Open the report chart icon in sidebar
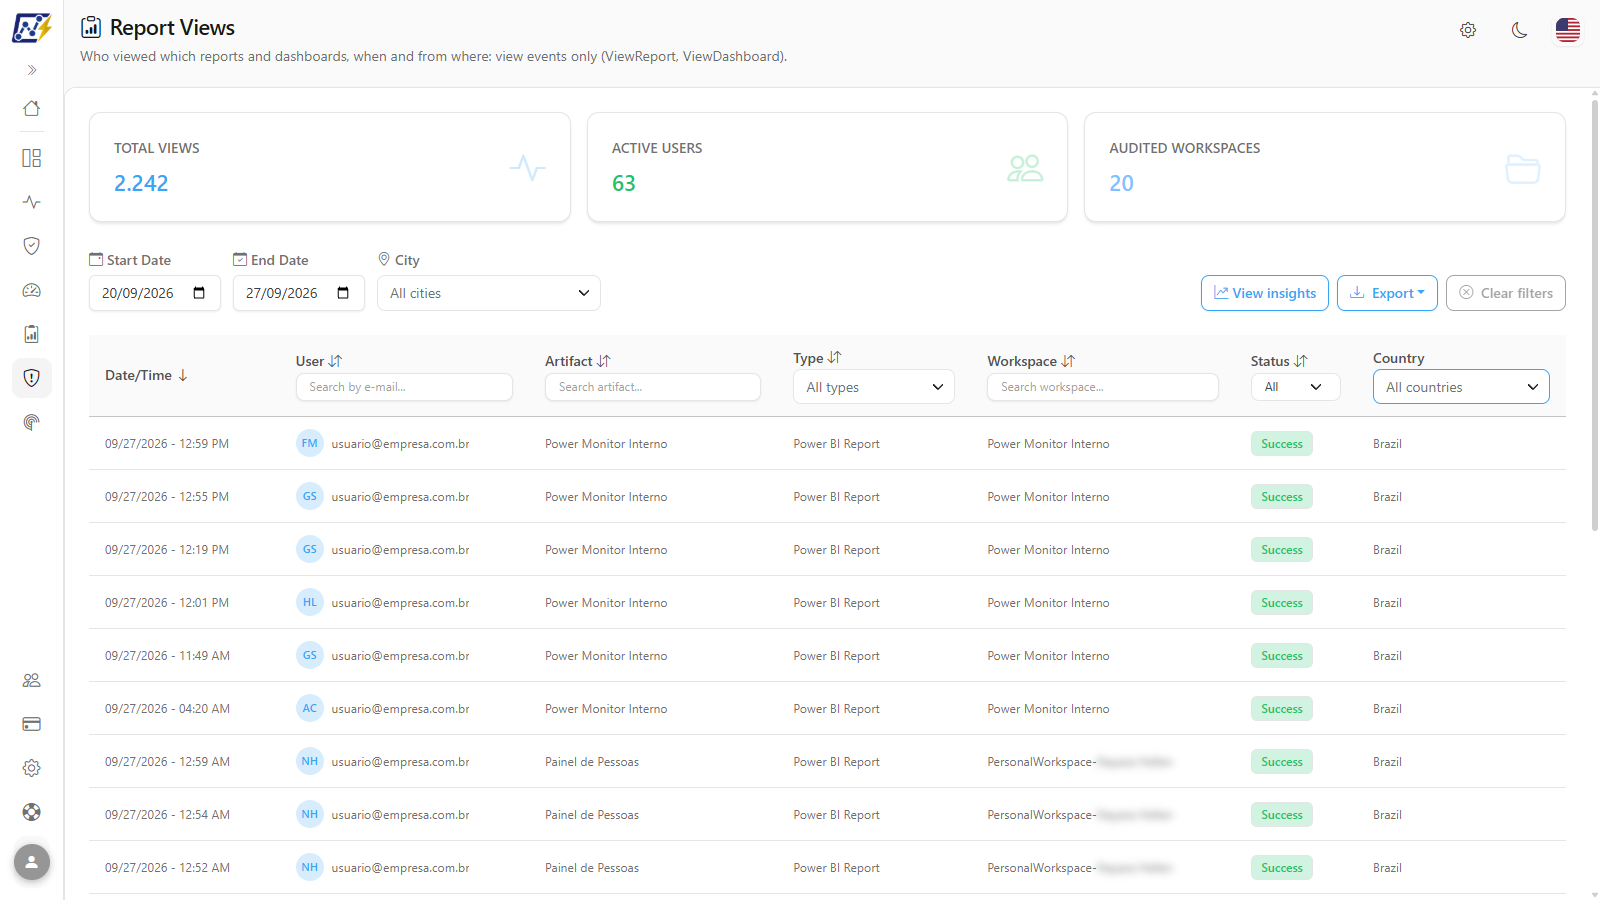 click(x=32, y=334)
